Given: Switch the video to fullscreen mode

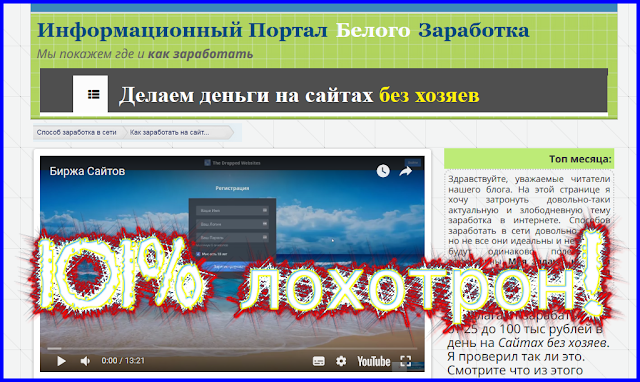Looking at the screenshot, I should [406, 361].
